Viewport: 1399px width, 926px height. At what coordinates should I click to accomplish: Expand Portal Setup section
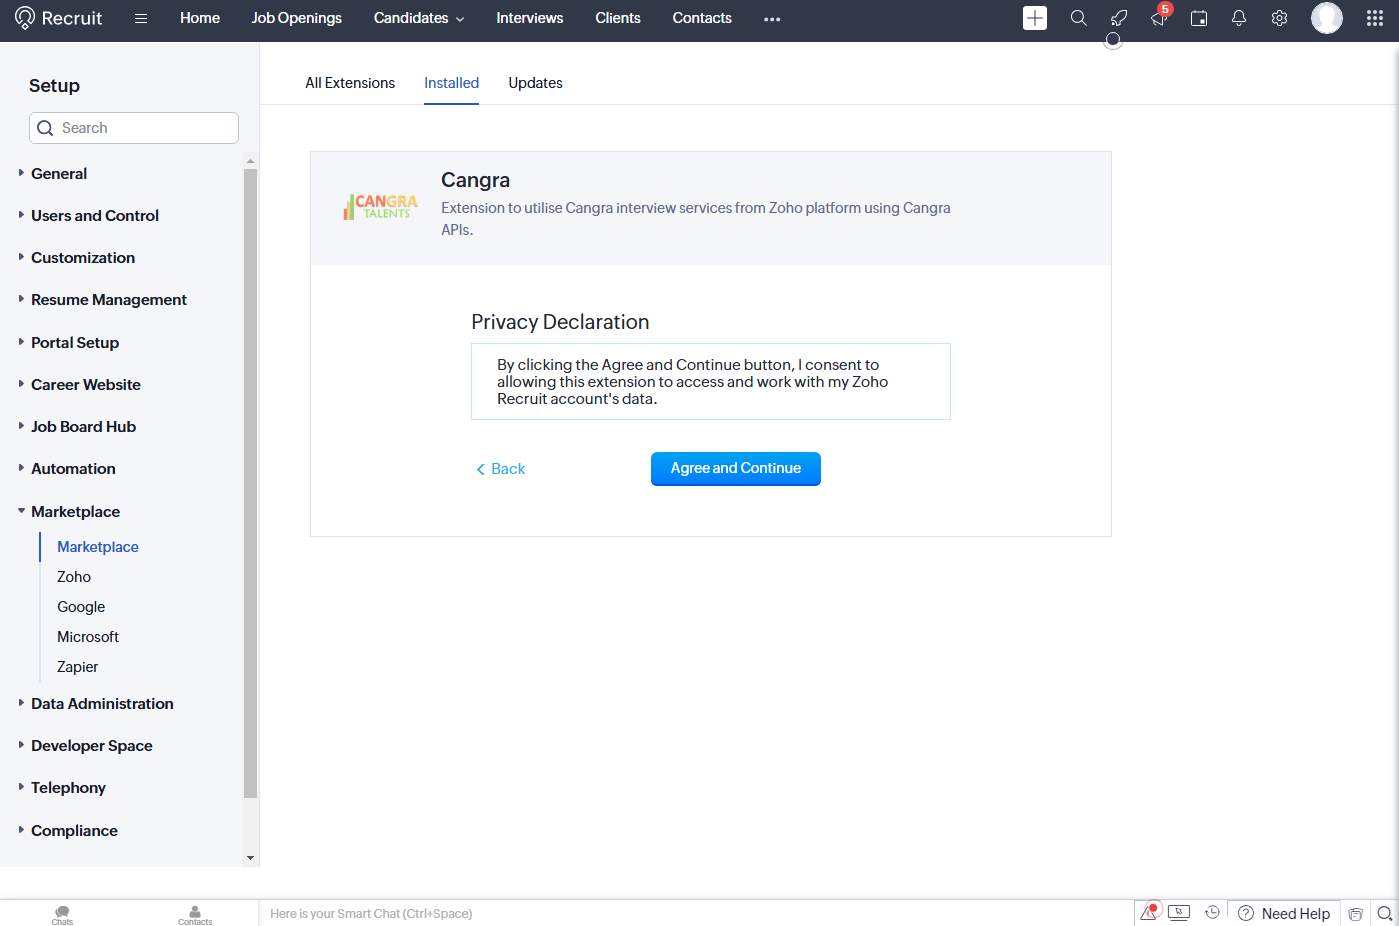(75, 342)
